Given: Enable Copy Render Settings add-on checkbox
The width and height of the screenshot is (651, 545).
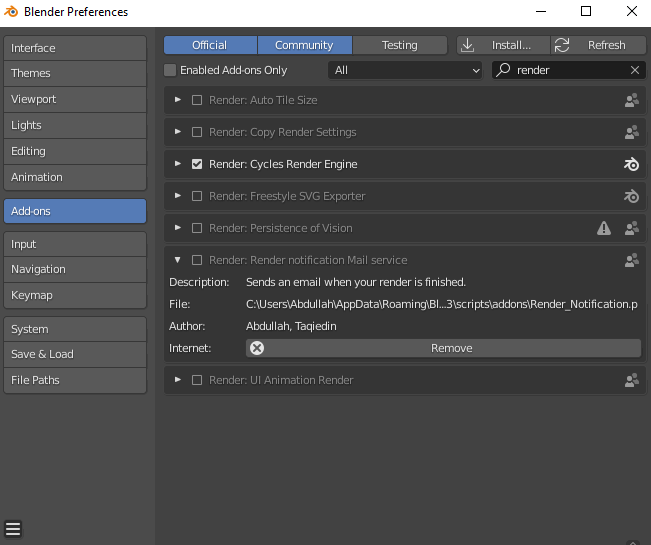Looking at the screenshot, I should 197,132.
